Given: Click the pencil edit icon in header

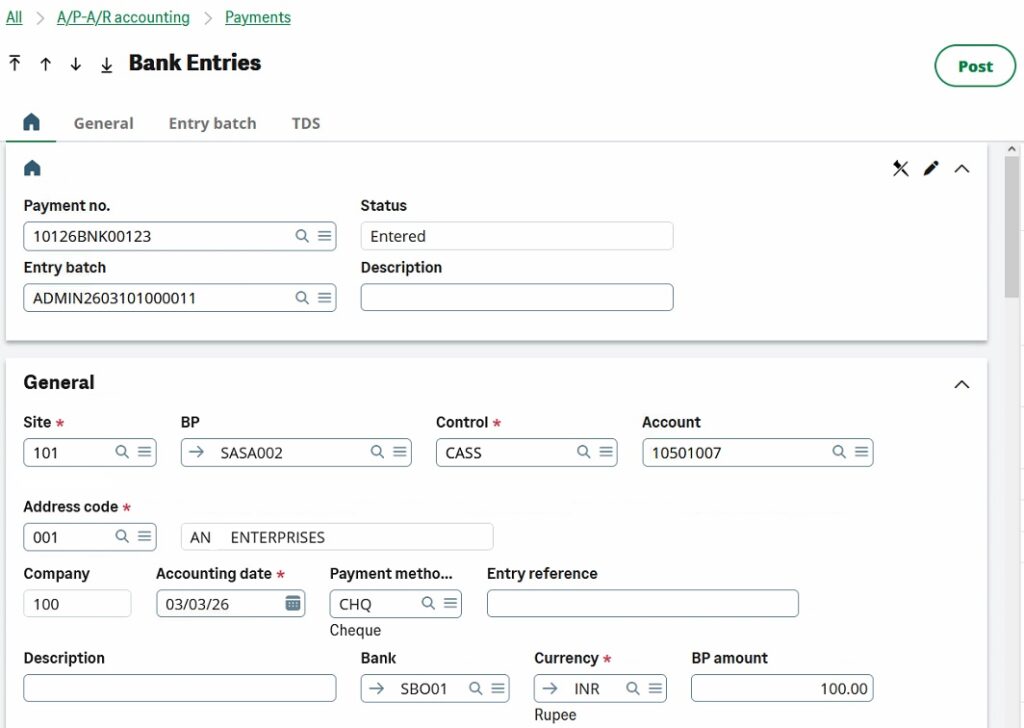Looking at the screenshot, I should tap(931, 168).
